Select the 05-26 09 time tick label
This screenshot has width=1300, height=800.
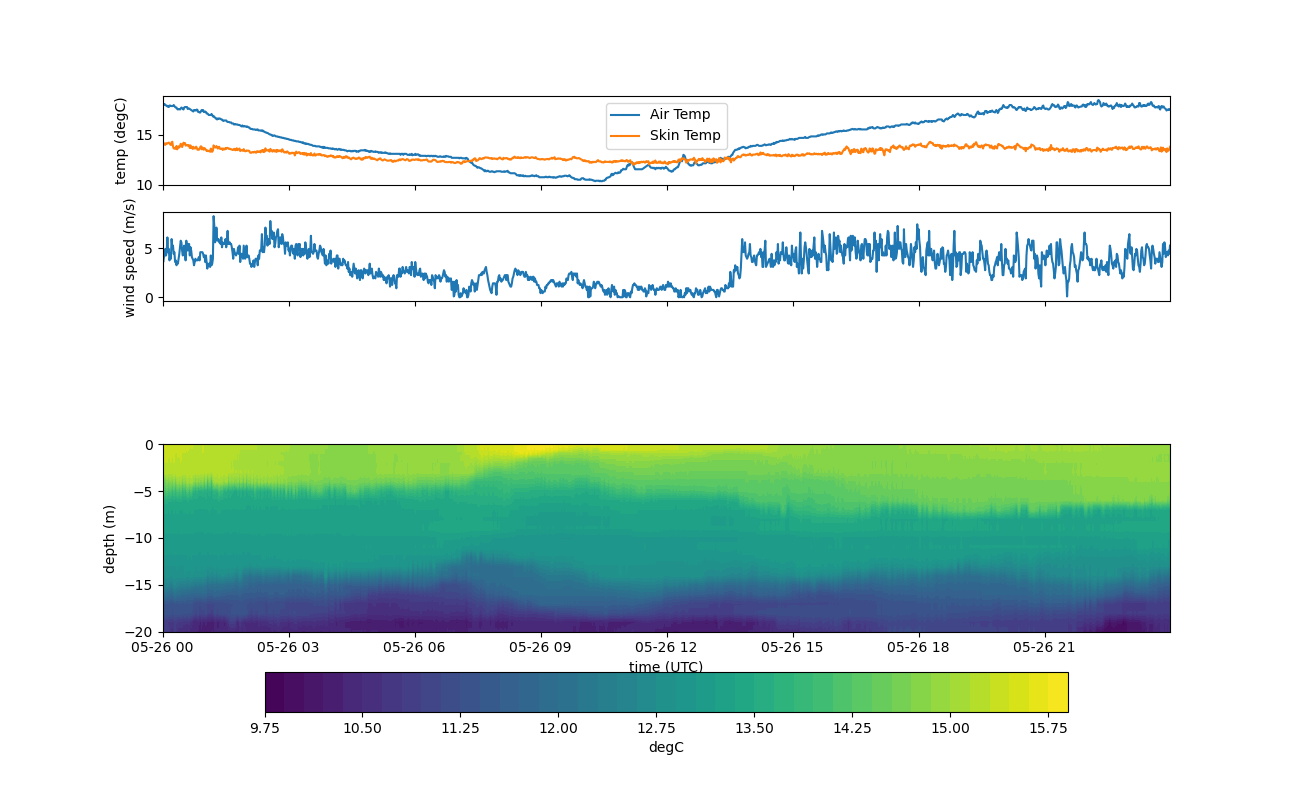tap(541, 647)
